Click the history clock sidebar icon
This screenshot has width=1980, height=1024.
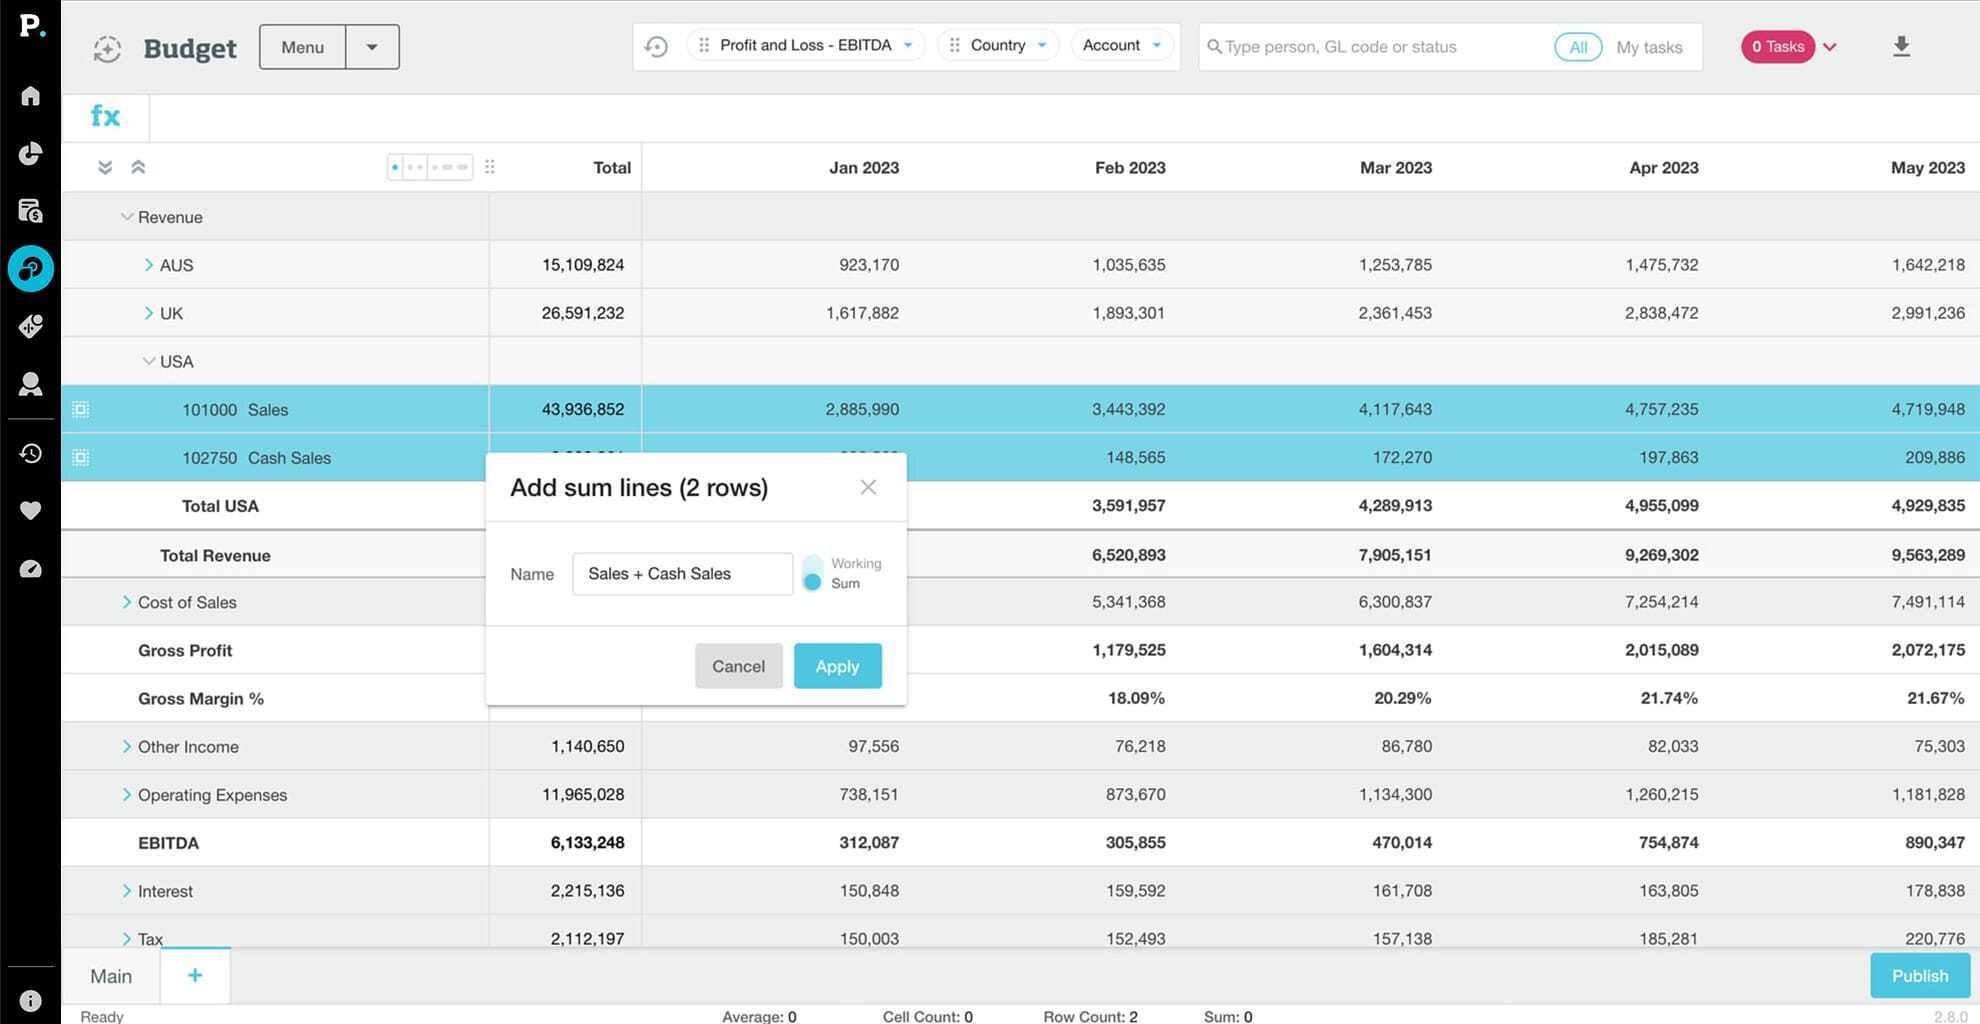[30, 453]
